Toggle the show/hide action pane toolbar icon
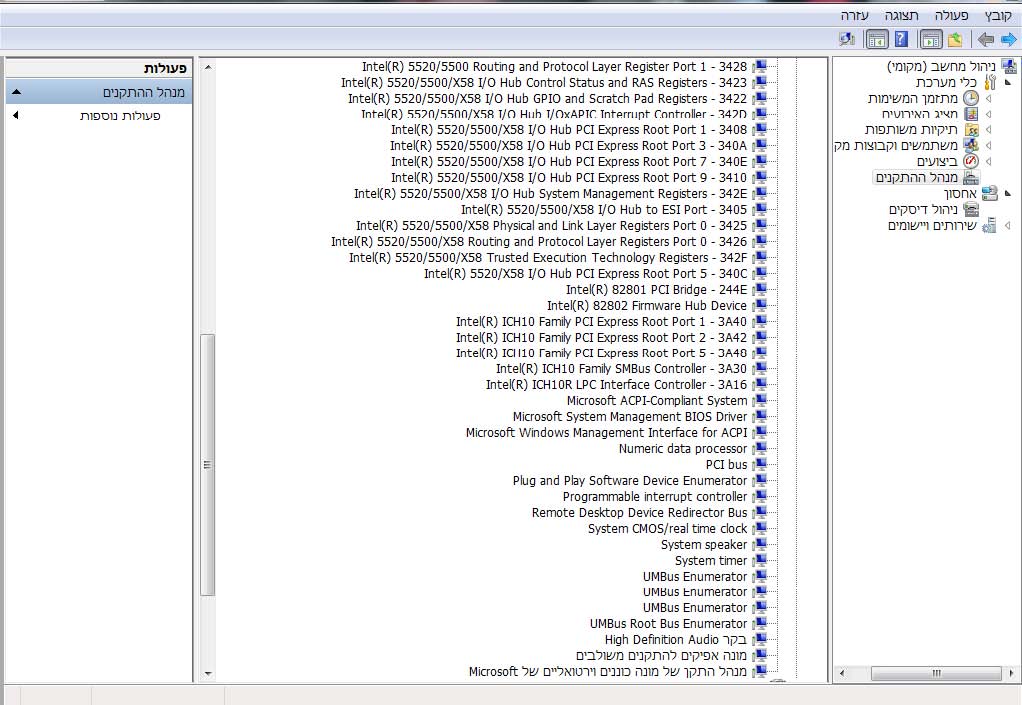This screenshot has height=705, width=1022. pyautogui.click(x=877, y=40)
